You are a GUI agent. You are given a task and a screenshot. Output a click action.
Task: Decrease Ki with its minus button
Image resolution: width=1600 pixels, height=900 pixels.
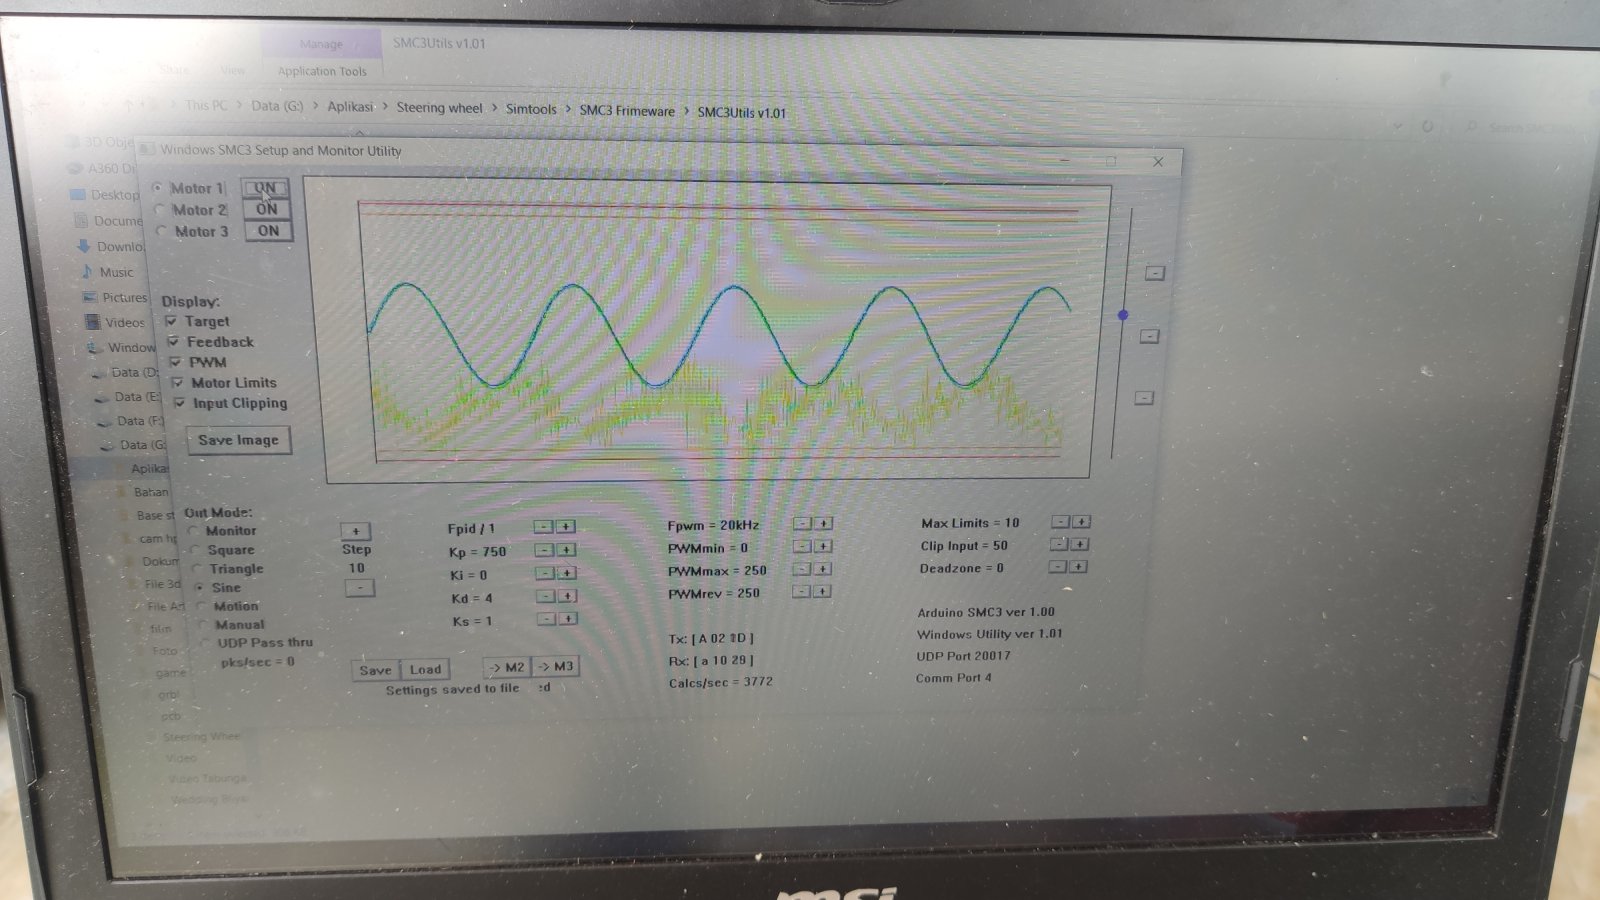[x=545, y=573]
